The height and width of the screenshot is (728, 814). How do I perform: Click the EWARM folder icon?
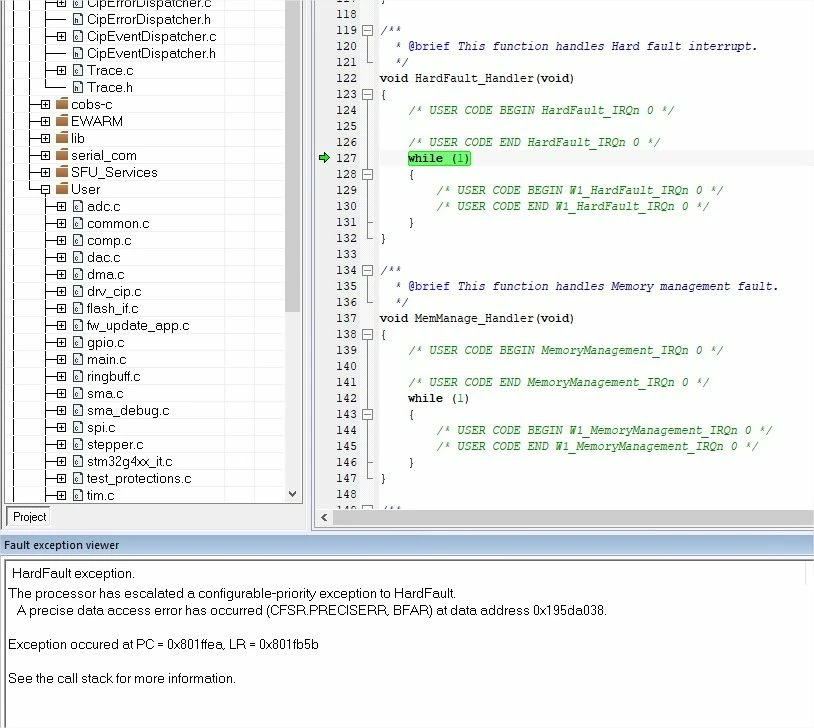[x=62, y=121]
